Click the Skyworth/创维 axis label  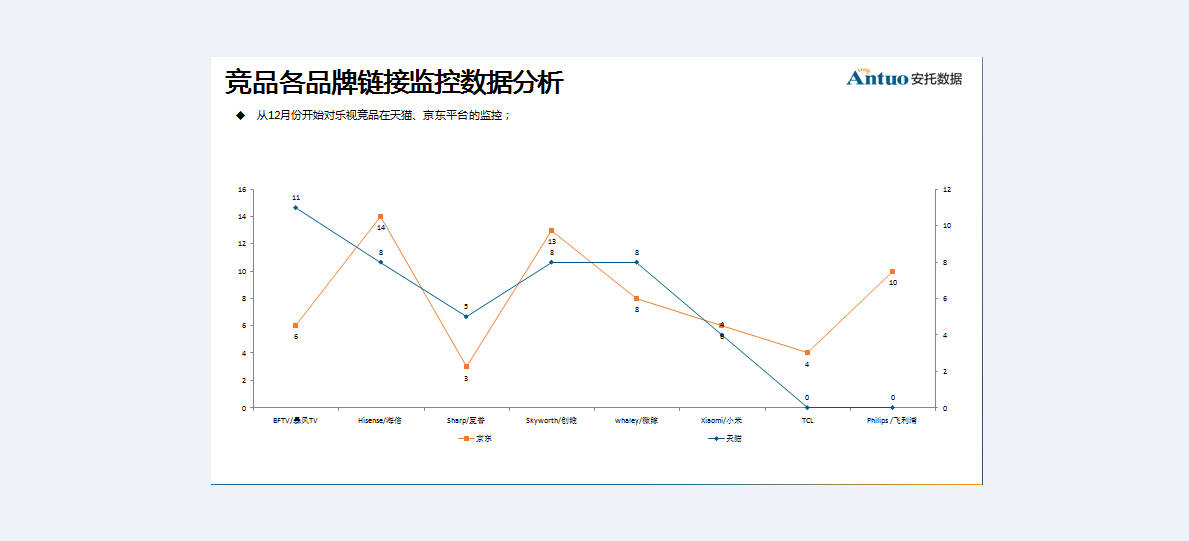coord(551,421)
